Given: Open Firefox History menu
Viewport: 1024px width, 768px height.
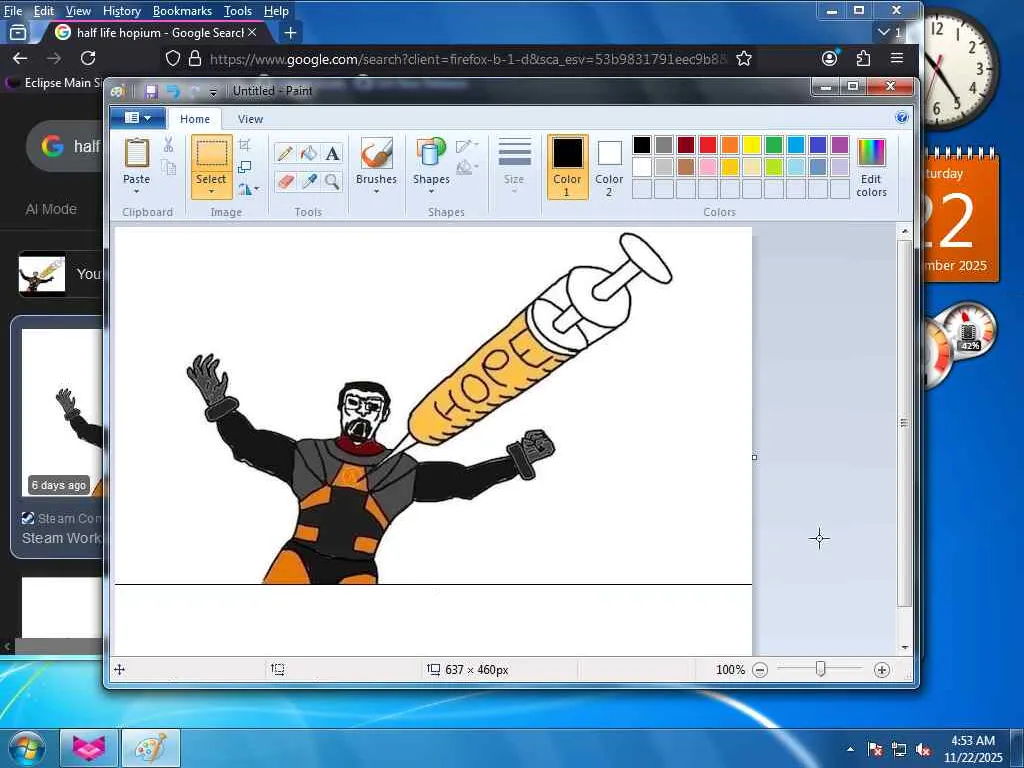Looking at the screenshot, I should pyautogui.click(x=121, y=11).
